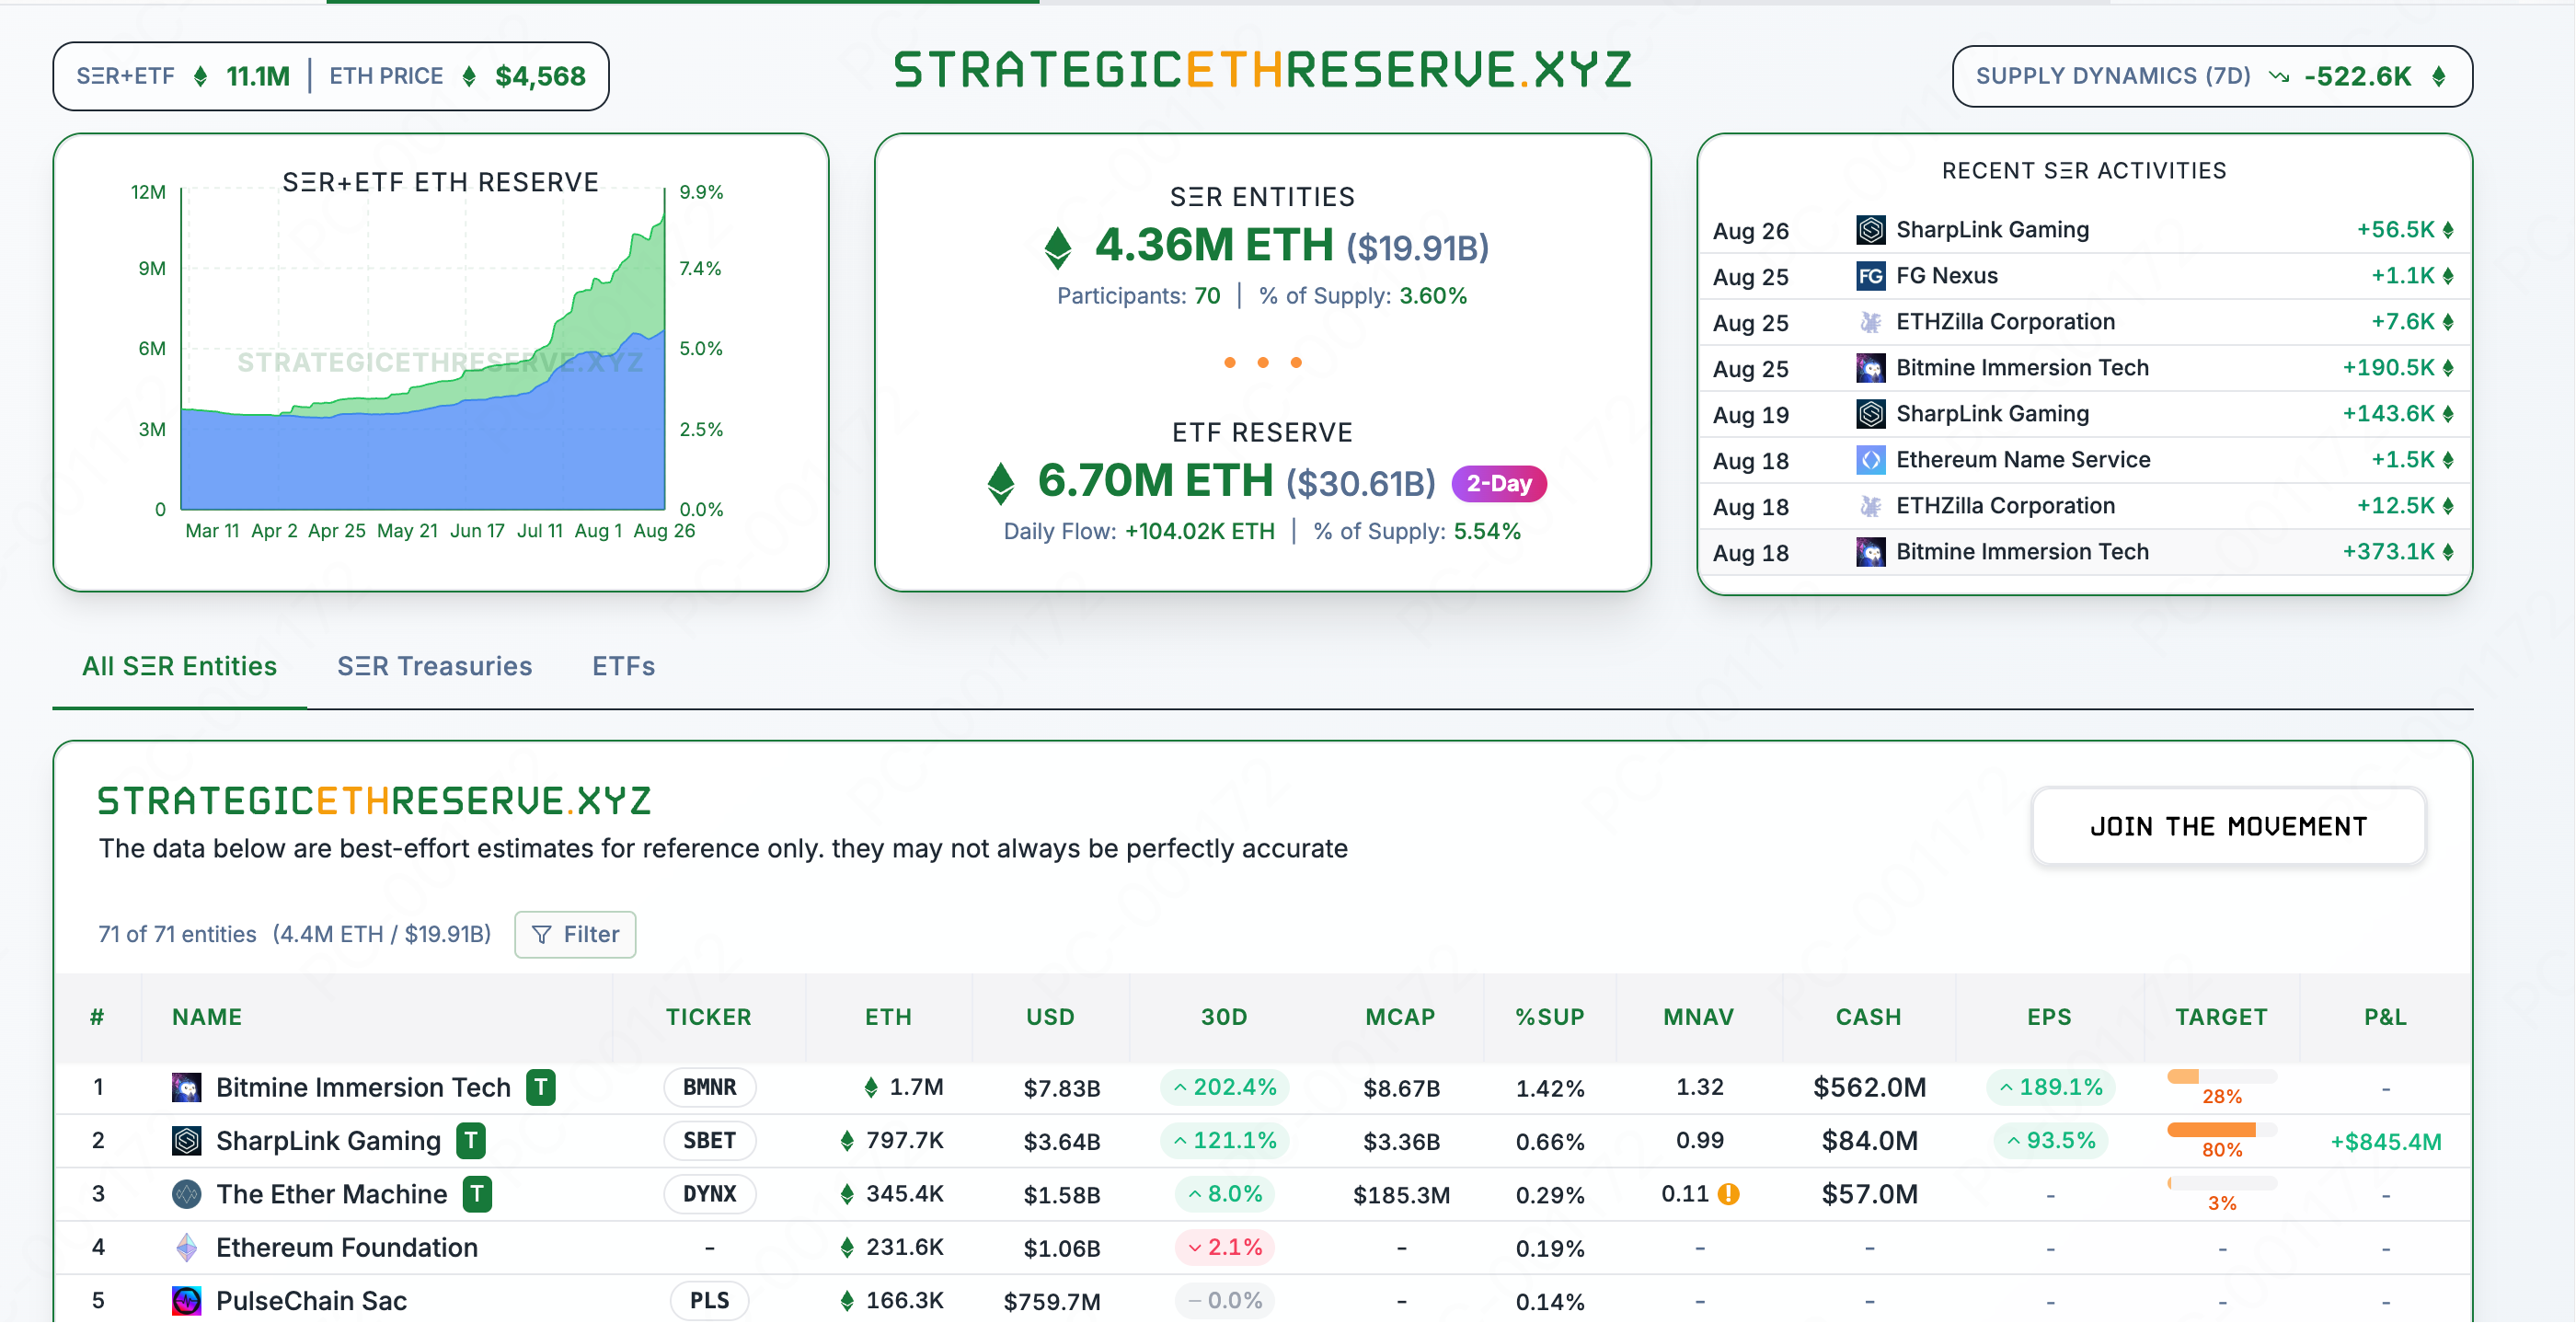Click the Ethereum Foundation diamond logo
The image size is (2576, 1323).
click(x=186, y=1247)
